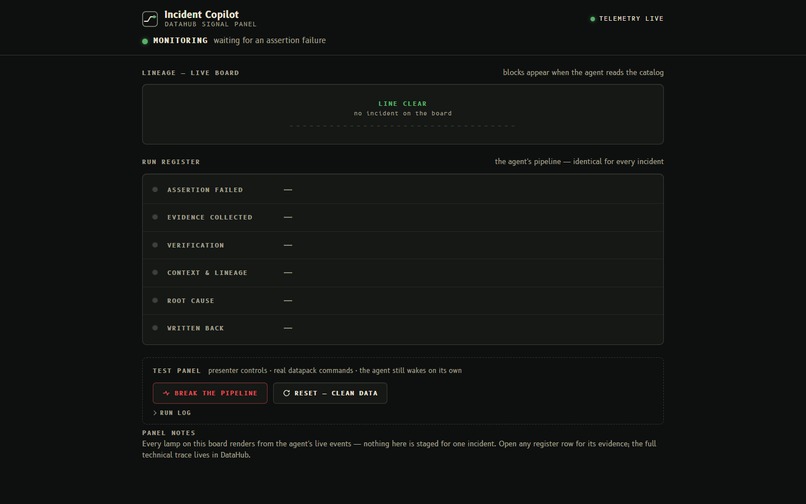The image size is (806, 504).
Task: Click the Incident Copilot logo icon
Action: pyautogui.click(x=150, y=19)
